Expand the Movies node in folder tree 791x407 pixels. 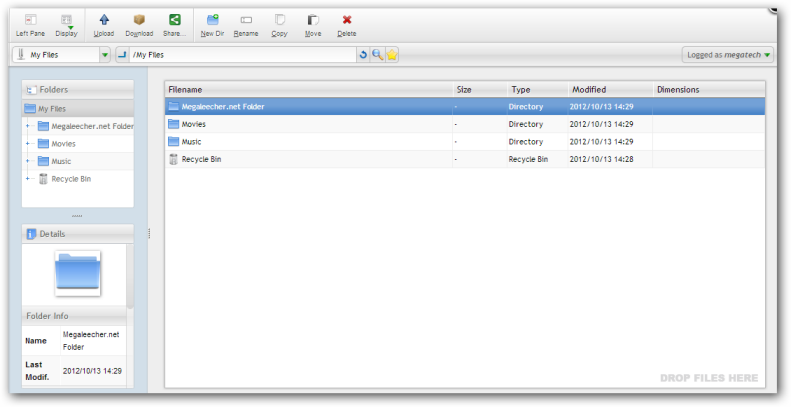28,144
